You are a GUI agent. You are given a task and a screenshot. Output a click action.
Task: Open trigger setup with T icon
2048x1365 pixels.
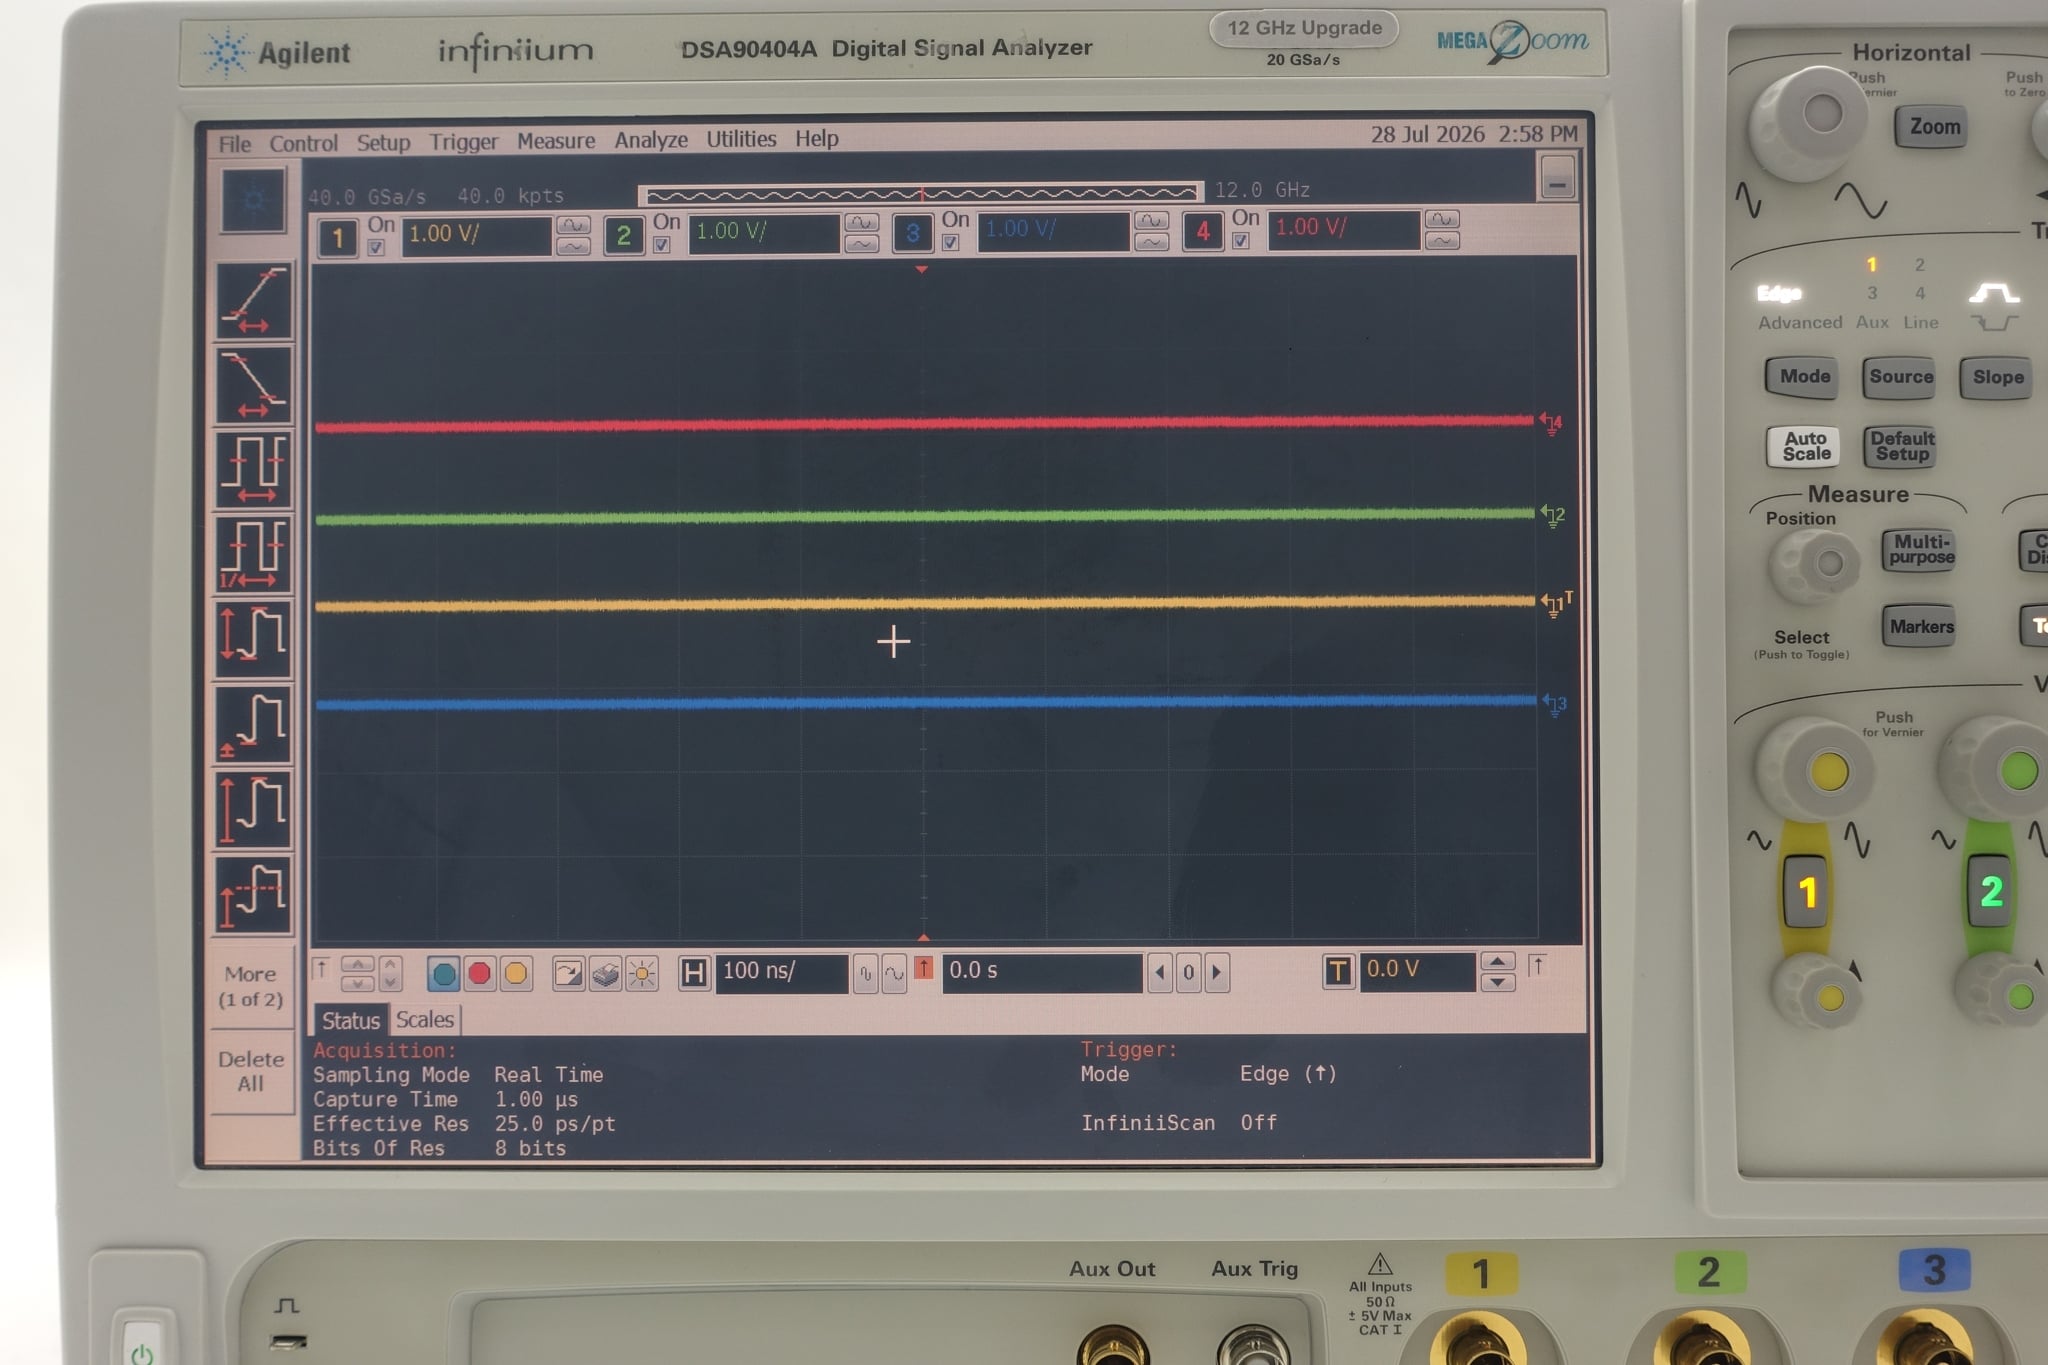(1338, 970)
